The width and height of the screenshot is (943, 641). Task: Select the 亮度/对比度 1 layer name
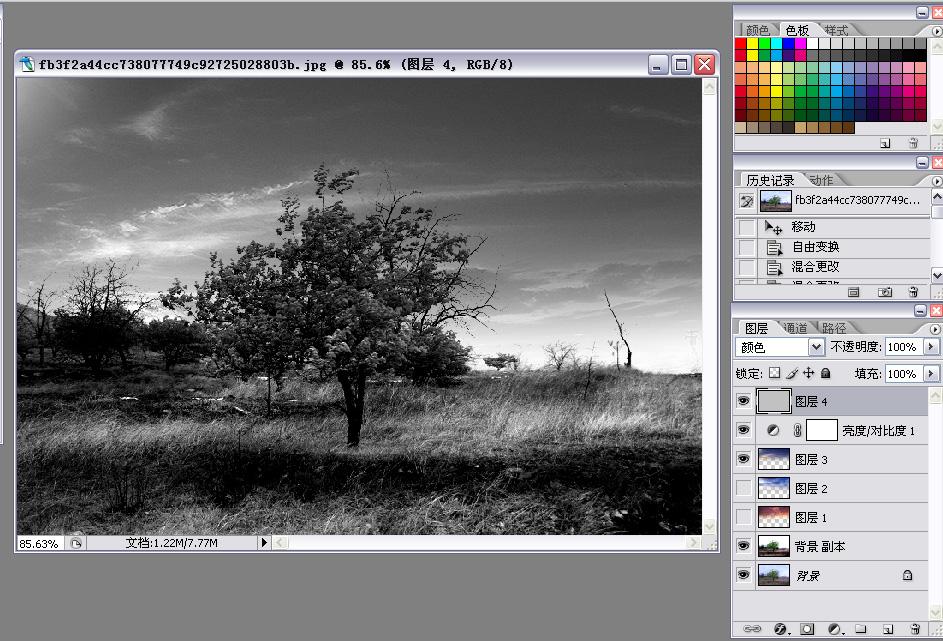point(879,431)
